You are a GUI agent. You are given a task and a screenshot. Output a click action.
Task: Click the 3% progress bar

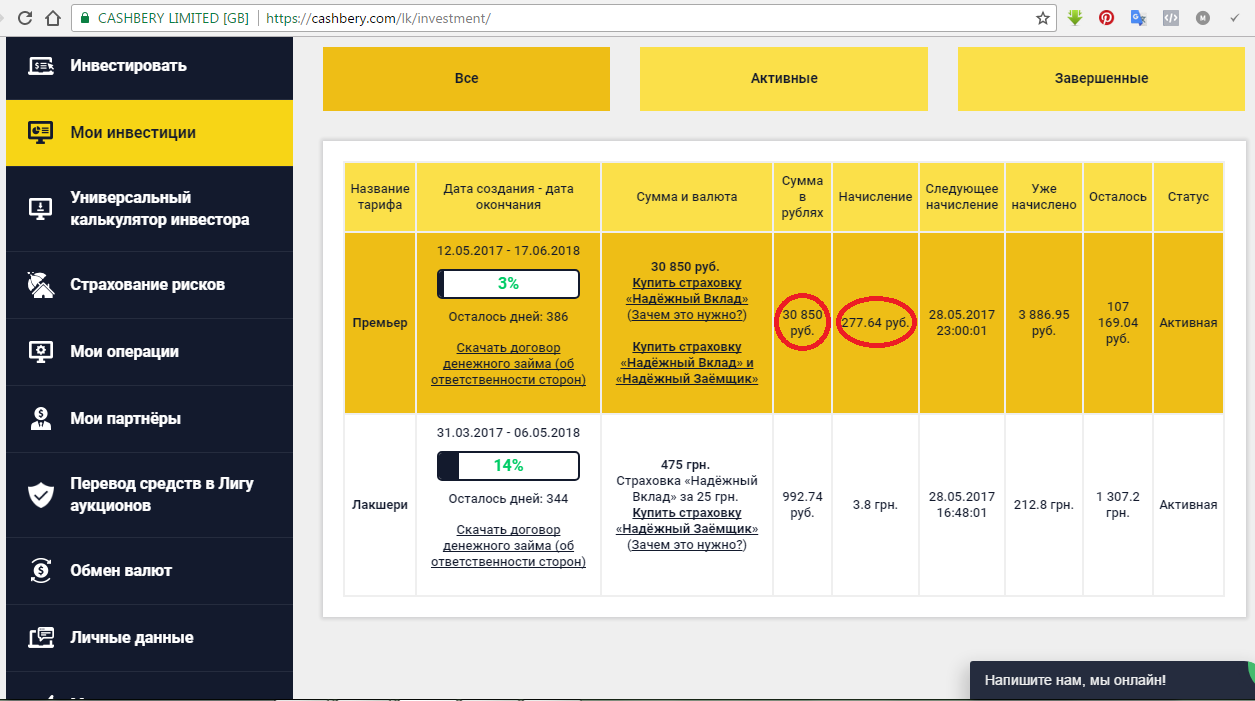508,283
